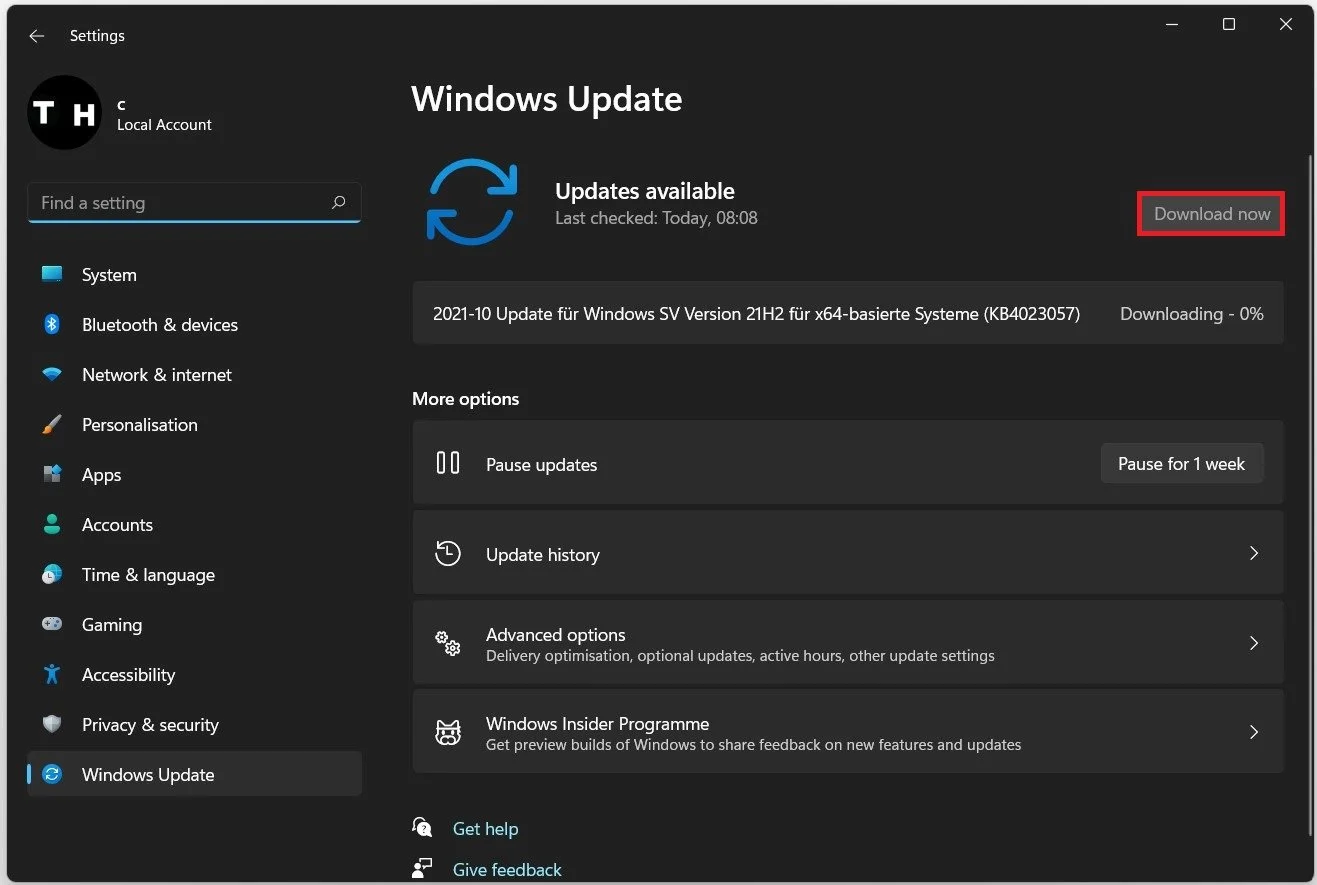Click the Update history clock icon
This screenshot has height=885, width=1317.
coord(448,553)
